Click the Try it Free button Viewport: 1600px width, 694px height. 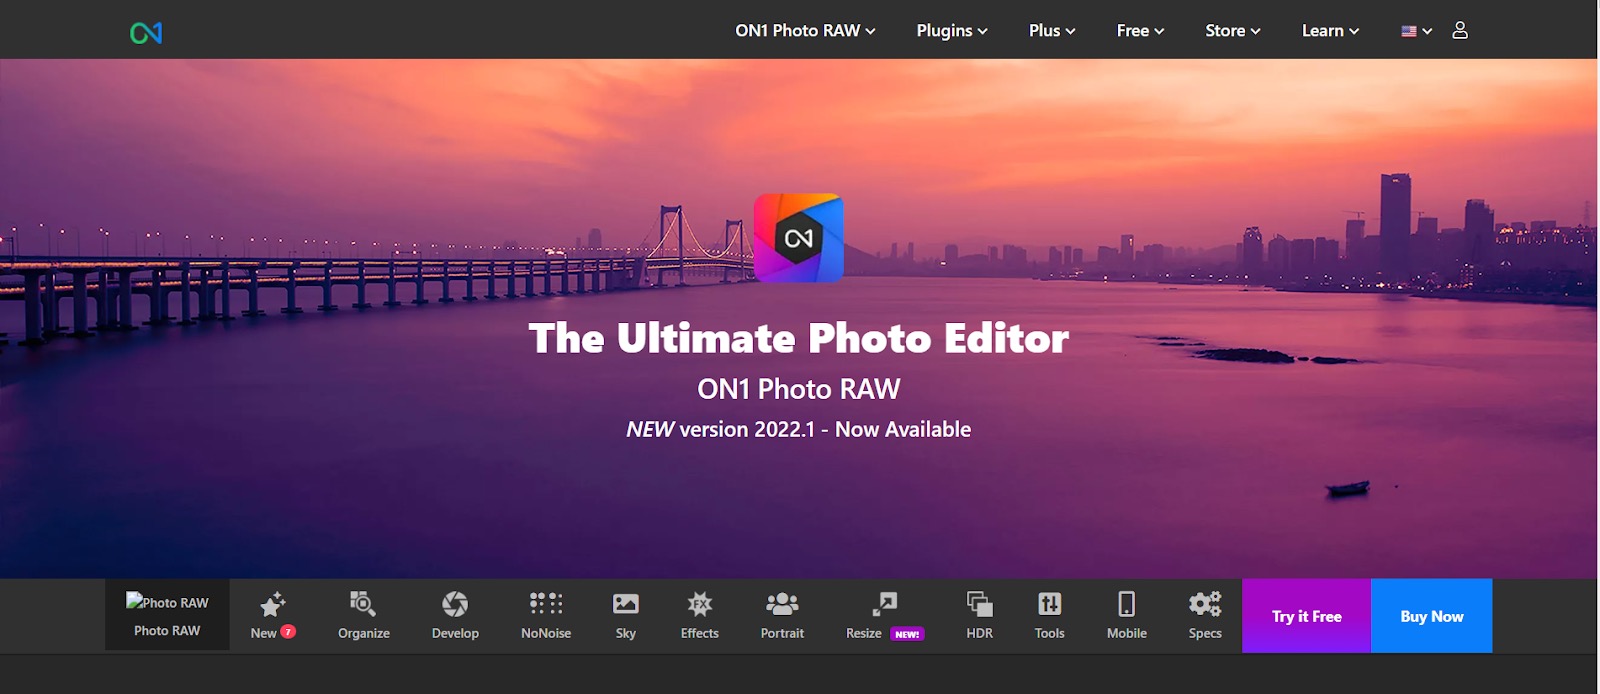(x=1307, y=616)
